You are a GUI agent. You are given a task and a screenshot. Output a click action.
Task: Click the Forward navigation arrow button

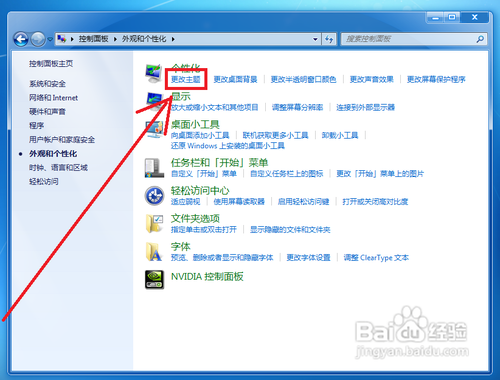(38, 39)
